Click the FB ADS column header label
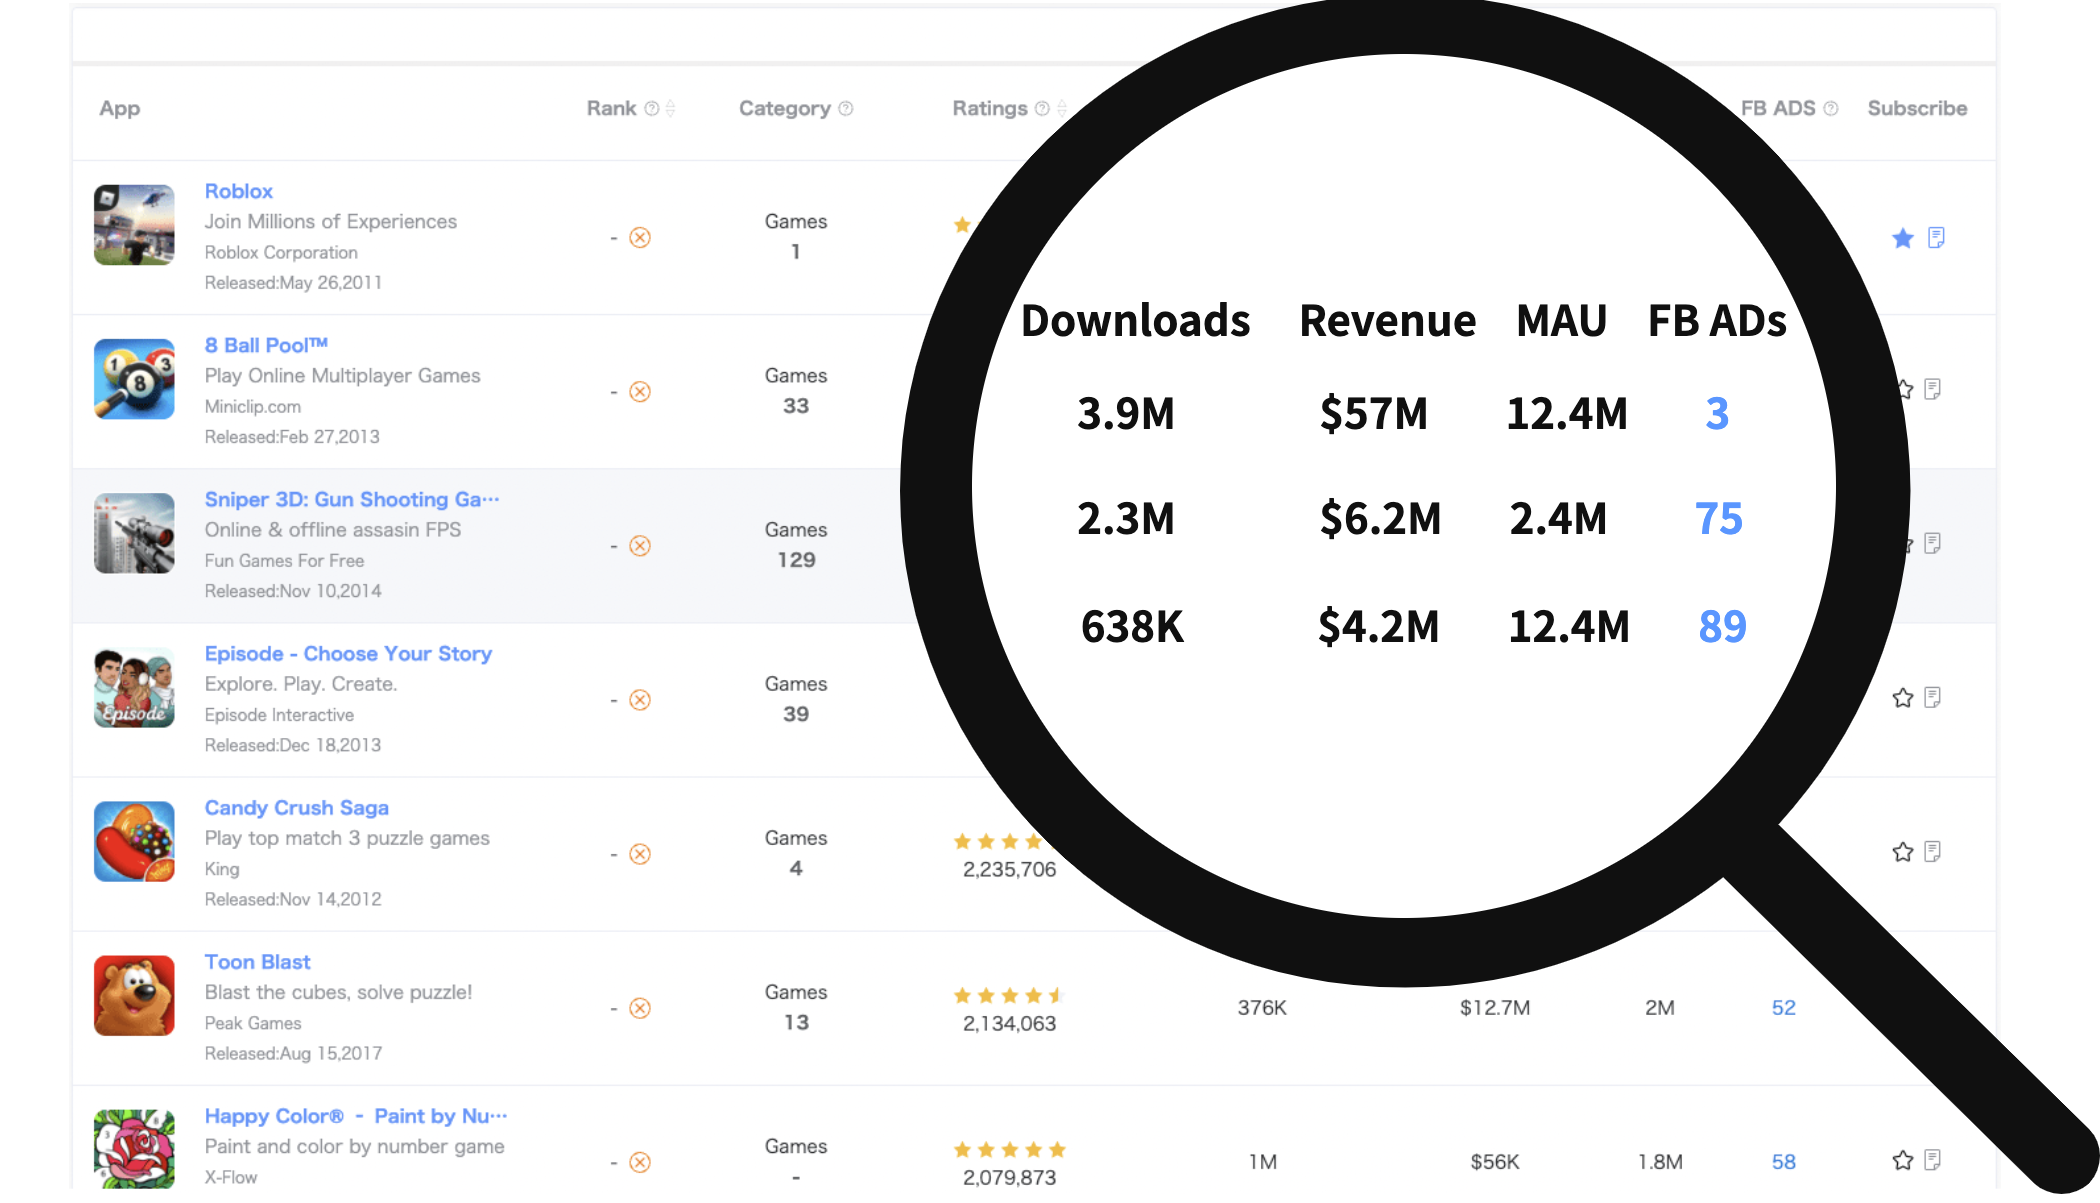This screenshot has width=2100, height=1203. click(1777, 108)
